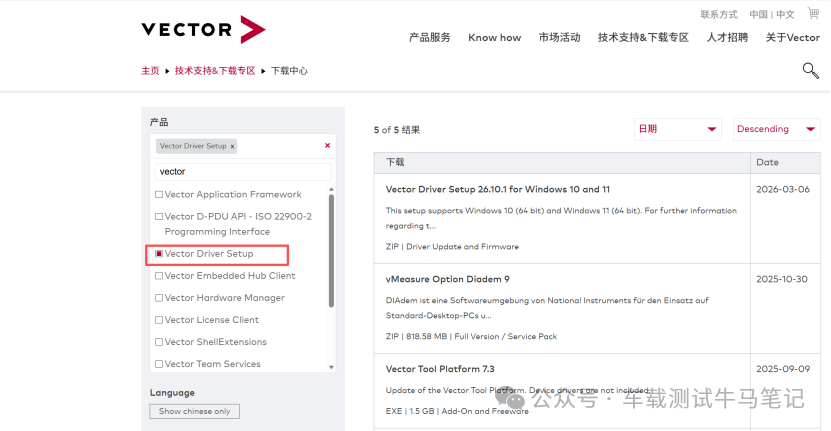Check Vector D-PDU API checkbox

point(158,216)
